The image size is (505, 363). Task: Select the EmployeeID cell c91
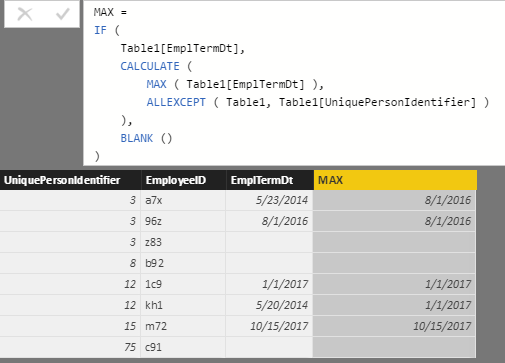[x=183, y=347]
